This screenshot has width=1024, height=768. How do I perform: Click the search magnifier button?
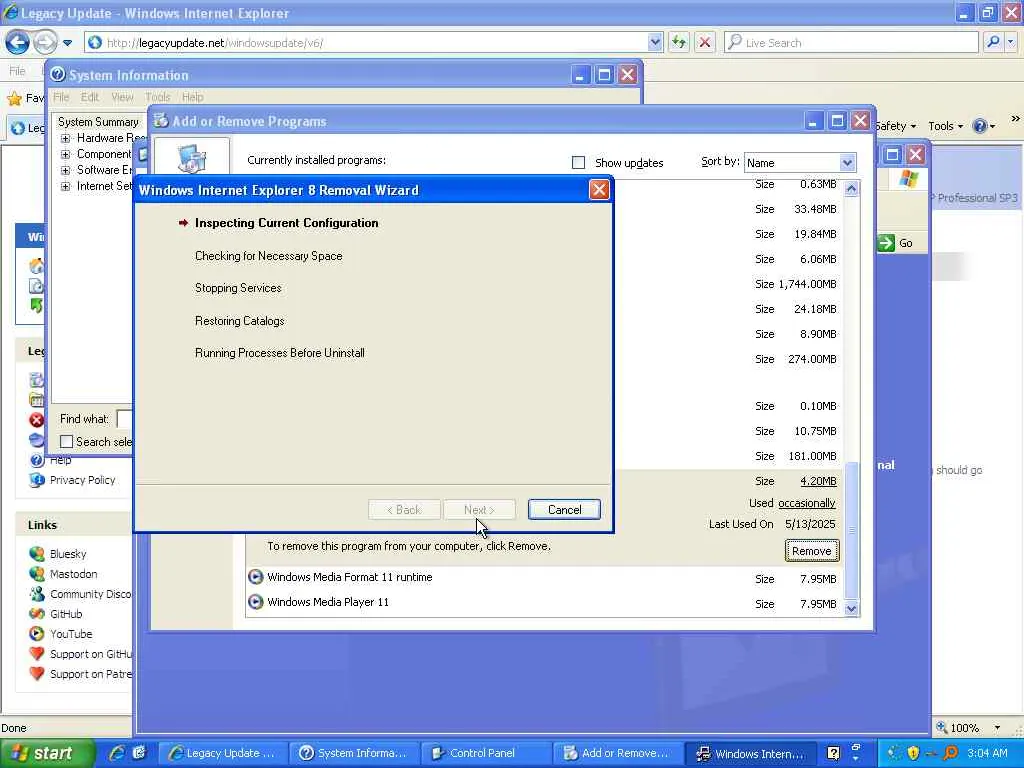(x=993, y=42)
